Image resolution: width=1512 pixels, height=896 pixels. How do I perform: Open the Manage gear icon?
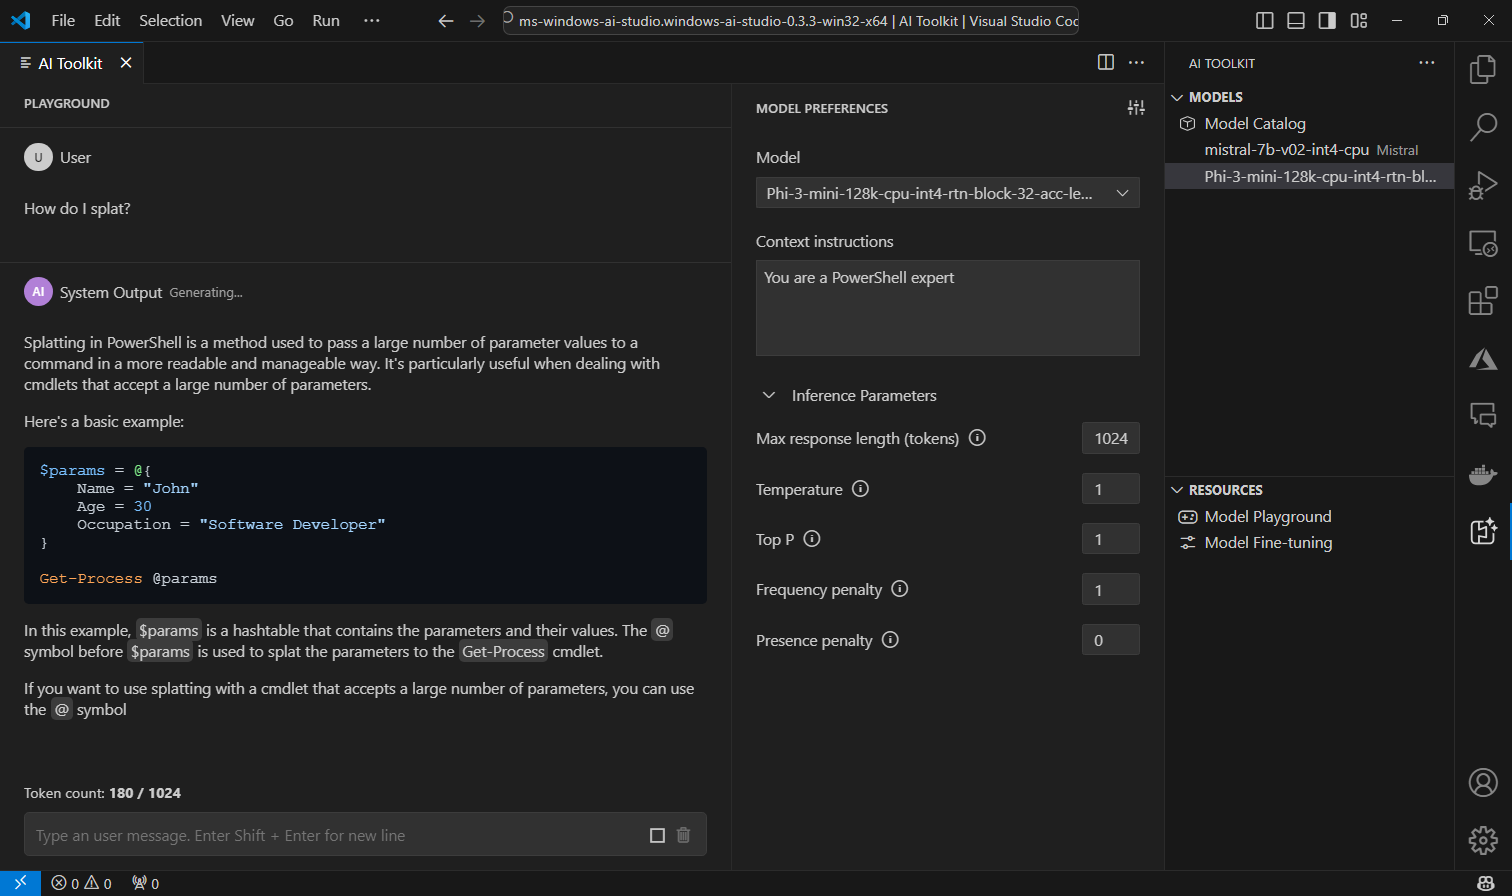click(x=1483, y=840)
